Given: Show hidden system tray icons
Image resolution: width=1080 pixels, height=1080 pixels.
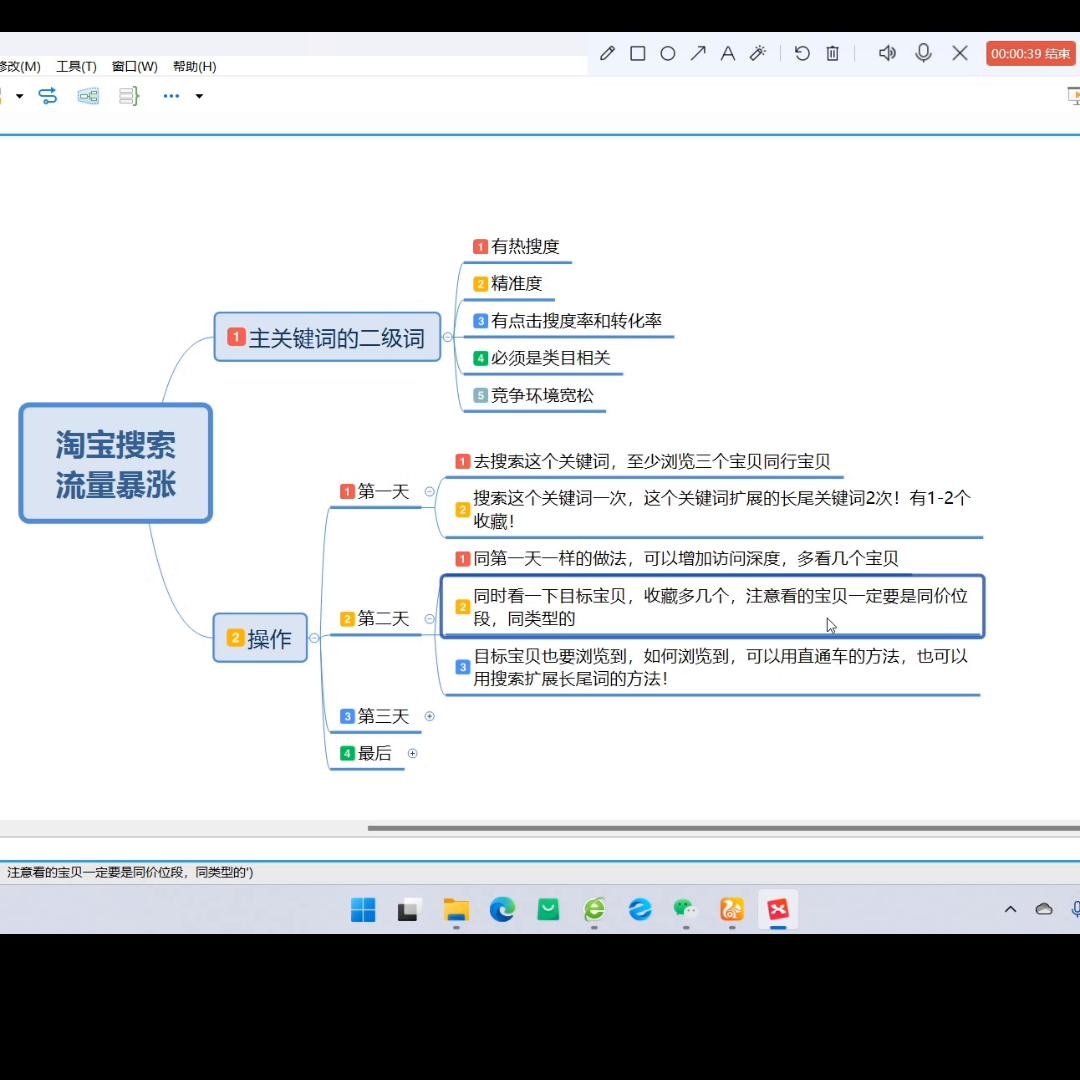Looking at the screenshot, I should click(1010, 909).
